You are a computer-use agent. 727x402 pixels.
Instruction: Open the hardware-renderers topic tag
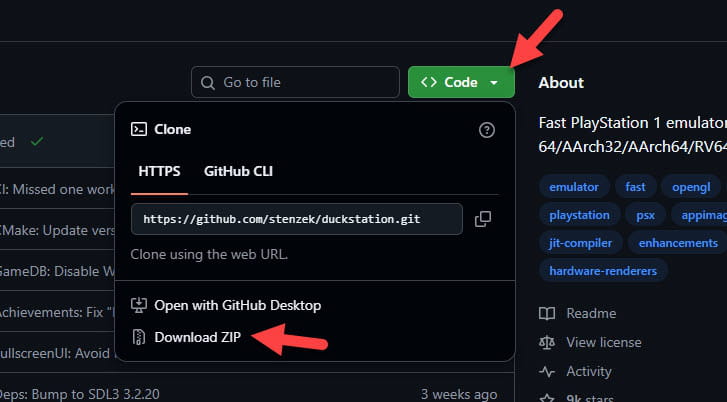pyautogui.click(x=603, y=271)
